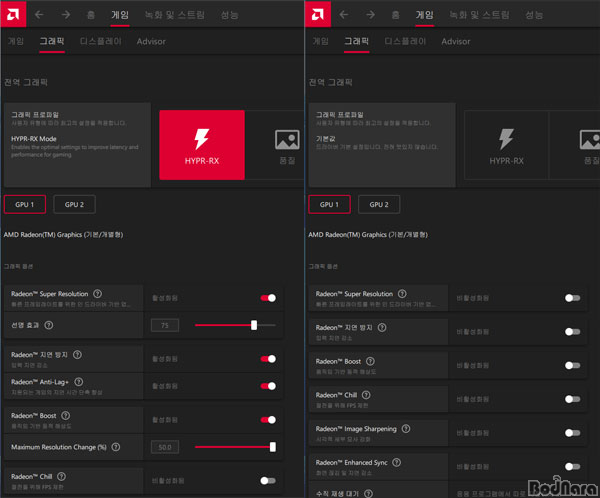Open help icon for Radeon Boost, right window
Viewport: 600px width, 498px height.
[370, 361]
